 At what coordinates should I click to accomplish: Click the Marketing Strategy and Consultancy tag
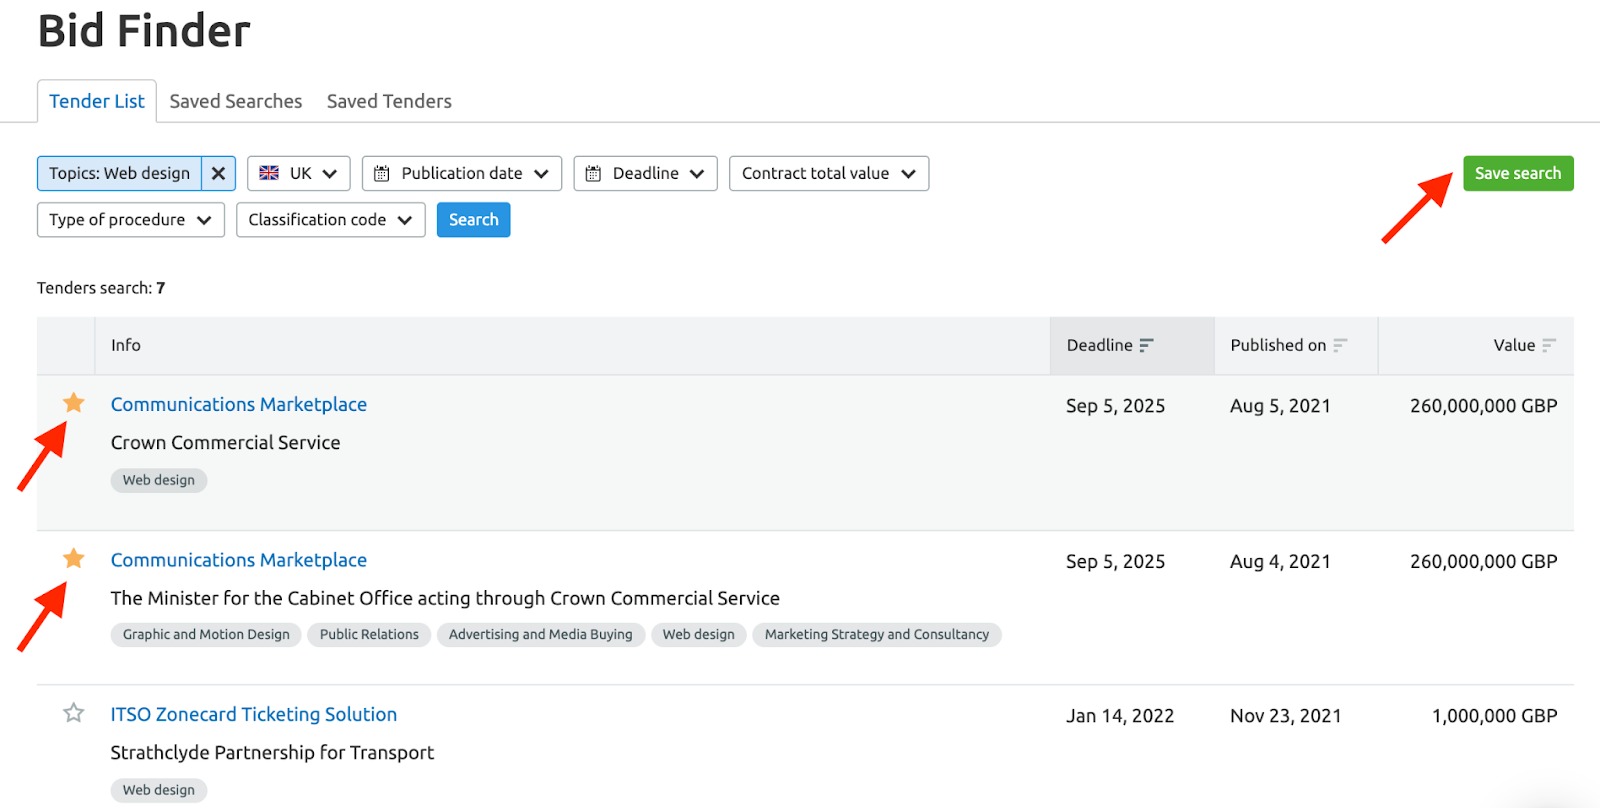pyautogui.click(x=877, y=634)
